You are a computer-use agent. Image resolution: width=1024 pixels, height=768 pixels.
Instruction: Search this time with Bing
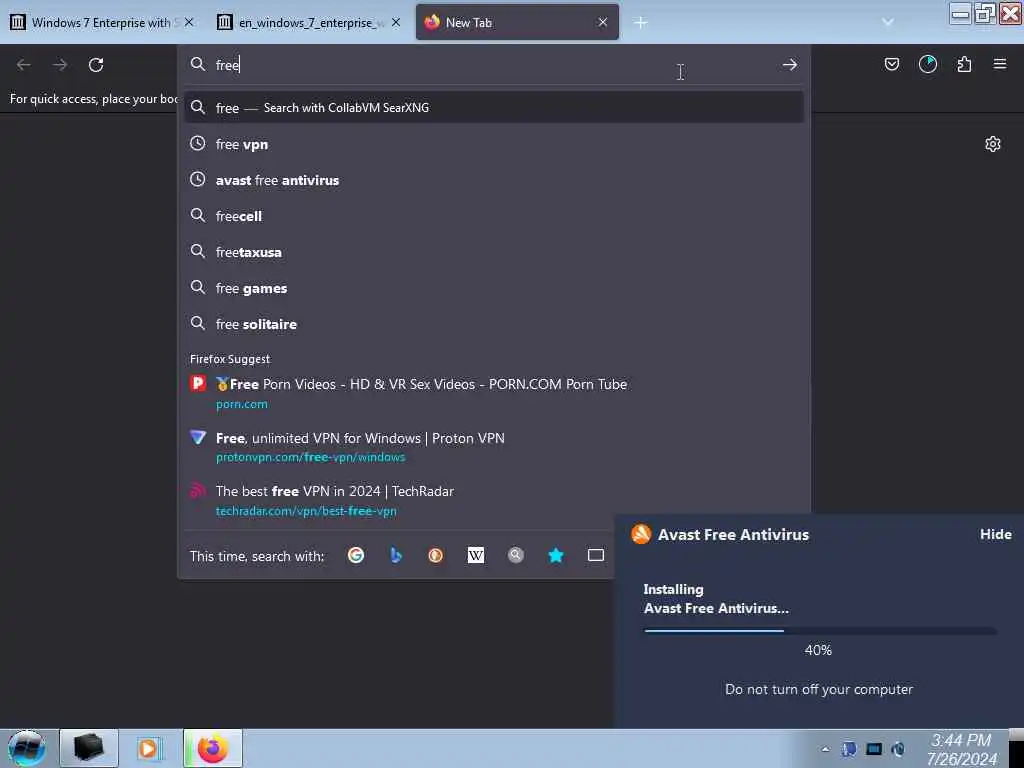coord(396,555)
